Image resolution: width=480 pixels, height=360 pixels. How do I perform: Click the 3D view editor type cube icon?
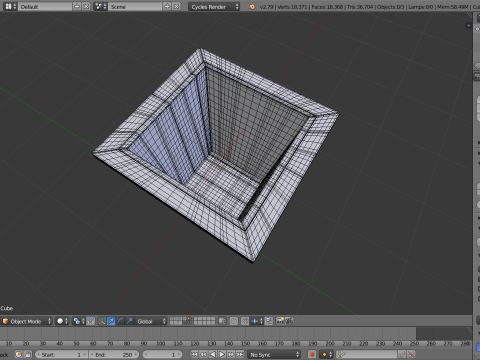(x=5, y=321)
